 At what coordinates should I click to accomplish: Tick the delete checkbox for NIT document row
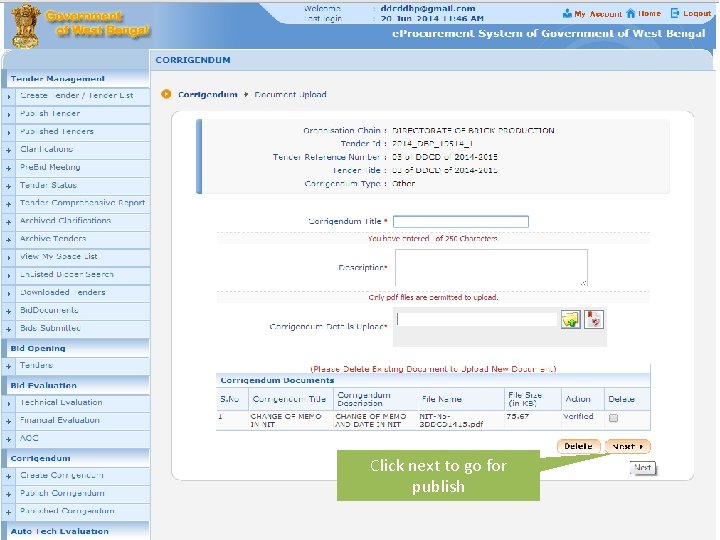point(613,418)
